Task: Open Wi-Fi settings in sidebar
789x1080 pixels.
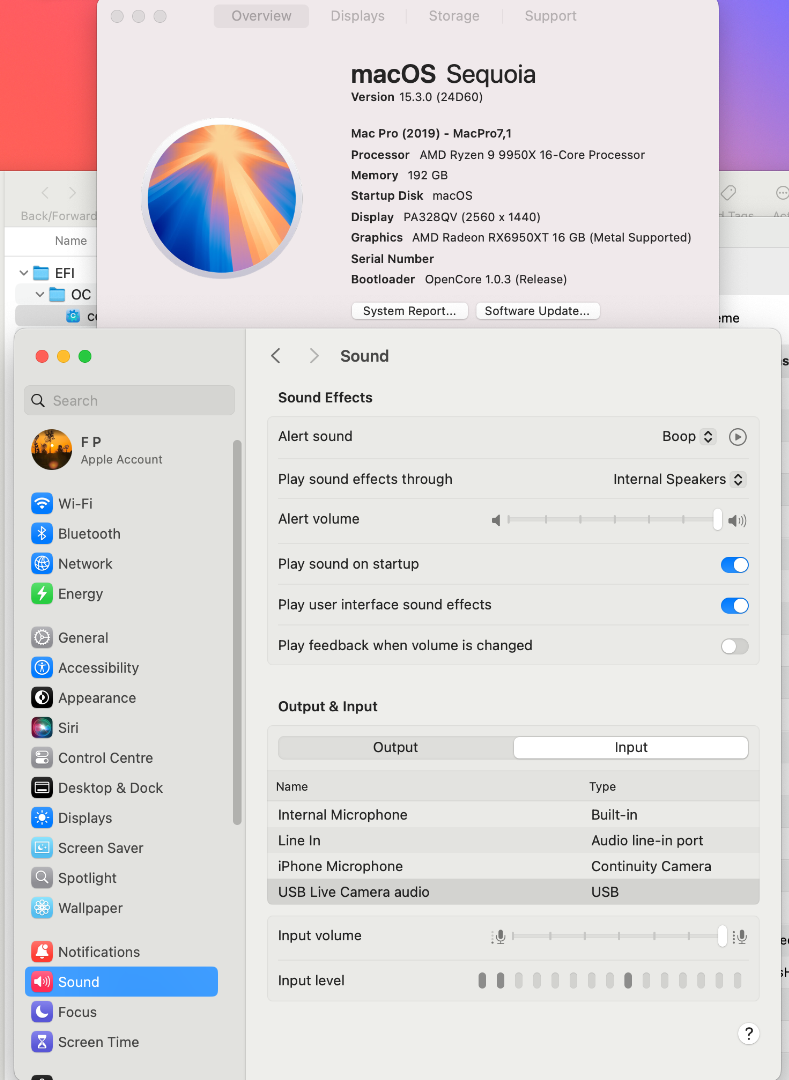Action: 75,504
